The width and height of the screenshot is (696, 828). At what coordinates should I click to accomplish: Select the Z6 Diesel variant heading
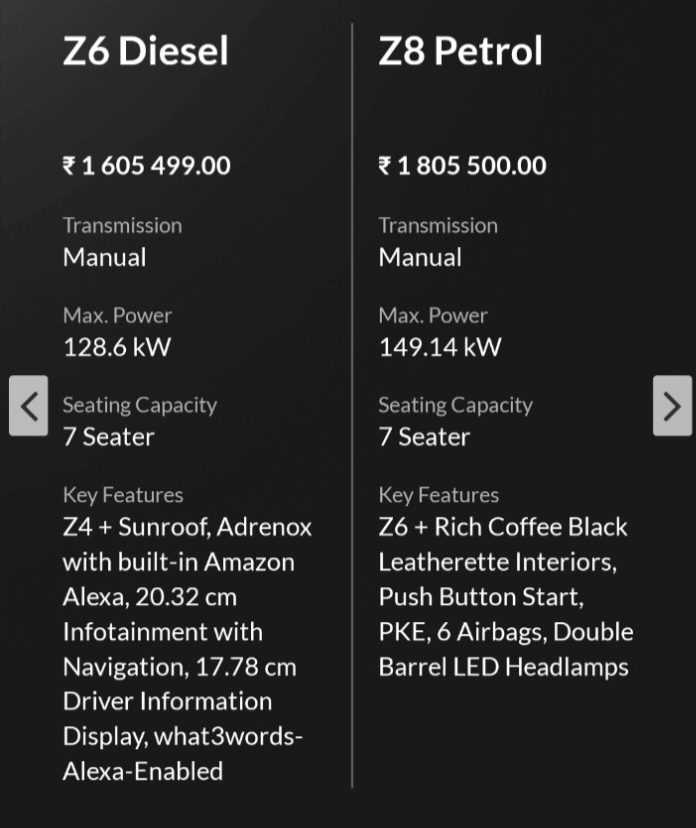click(146, 51)
